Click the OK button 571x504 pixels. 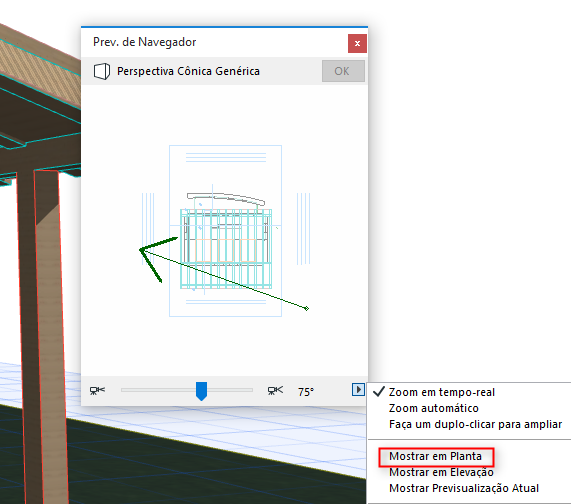click(343, 71)
